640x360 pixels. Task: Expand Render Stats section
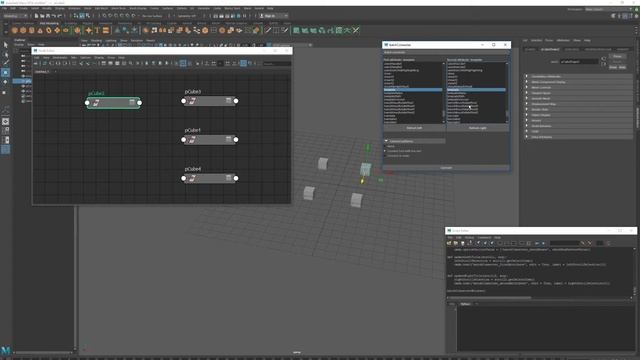578,109
